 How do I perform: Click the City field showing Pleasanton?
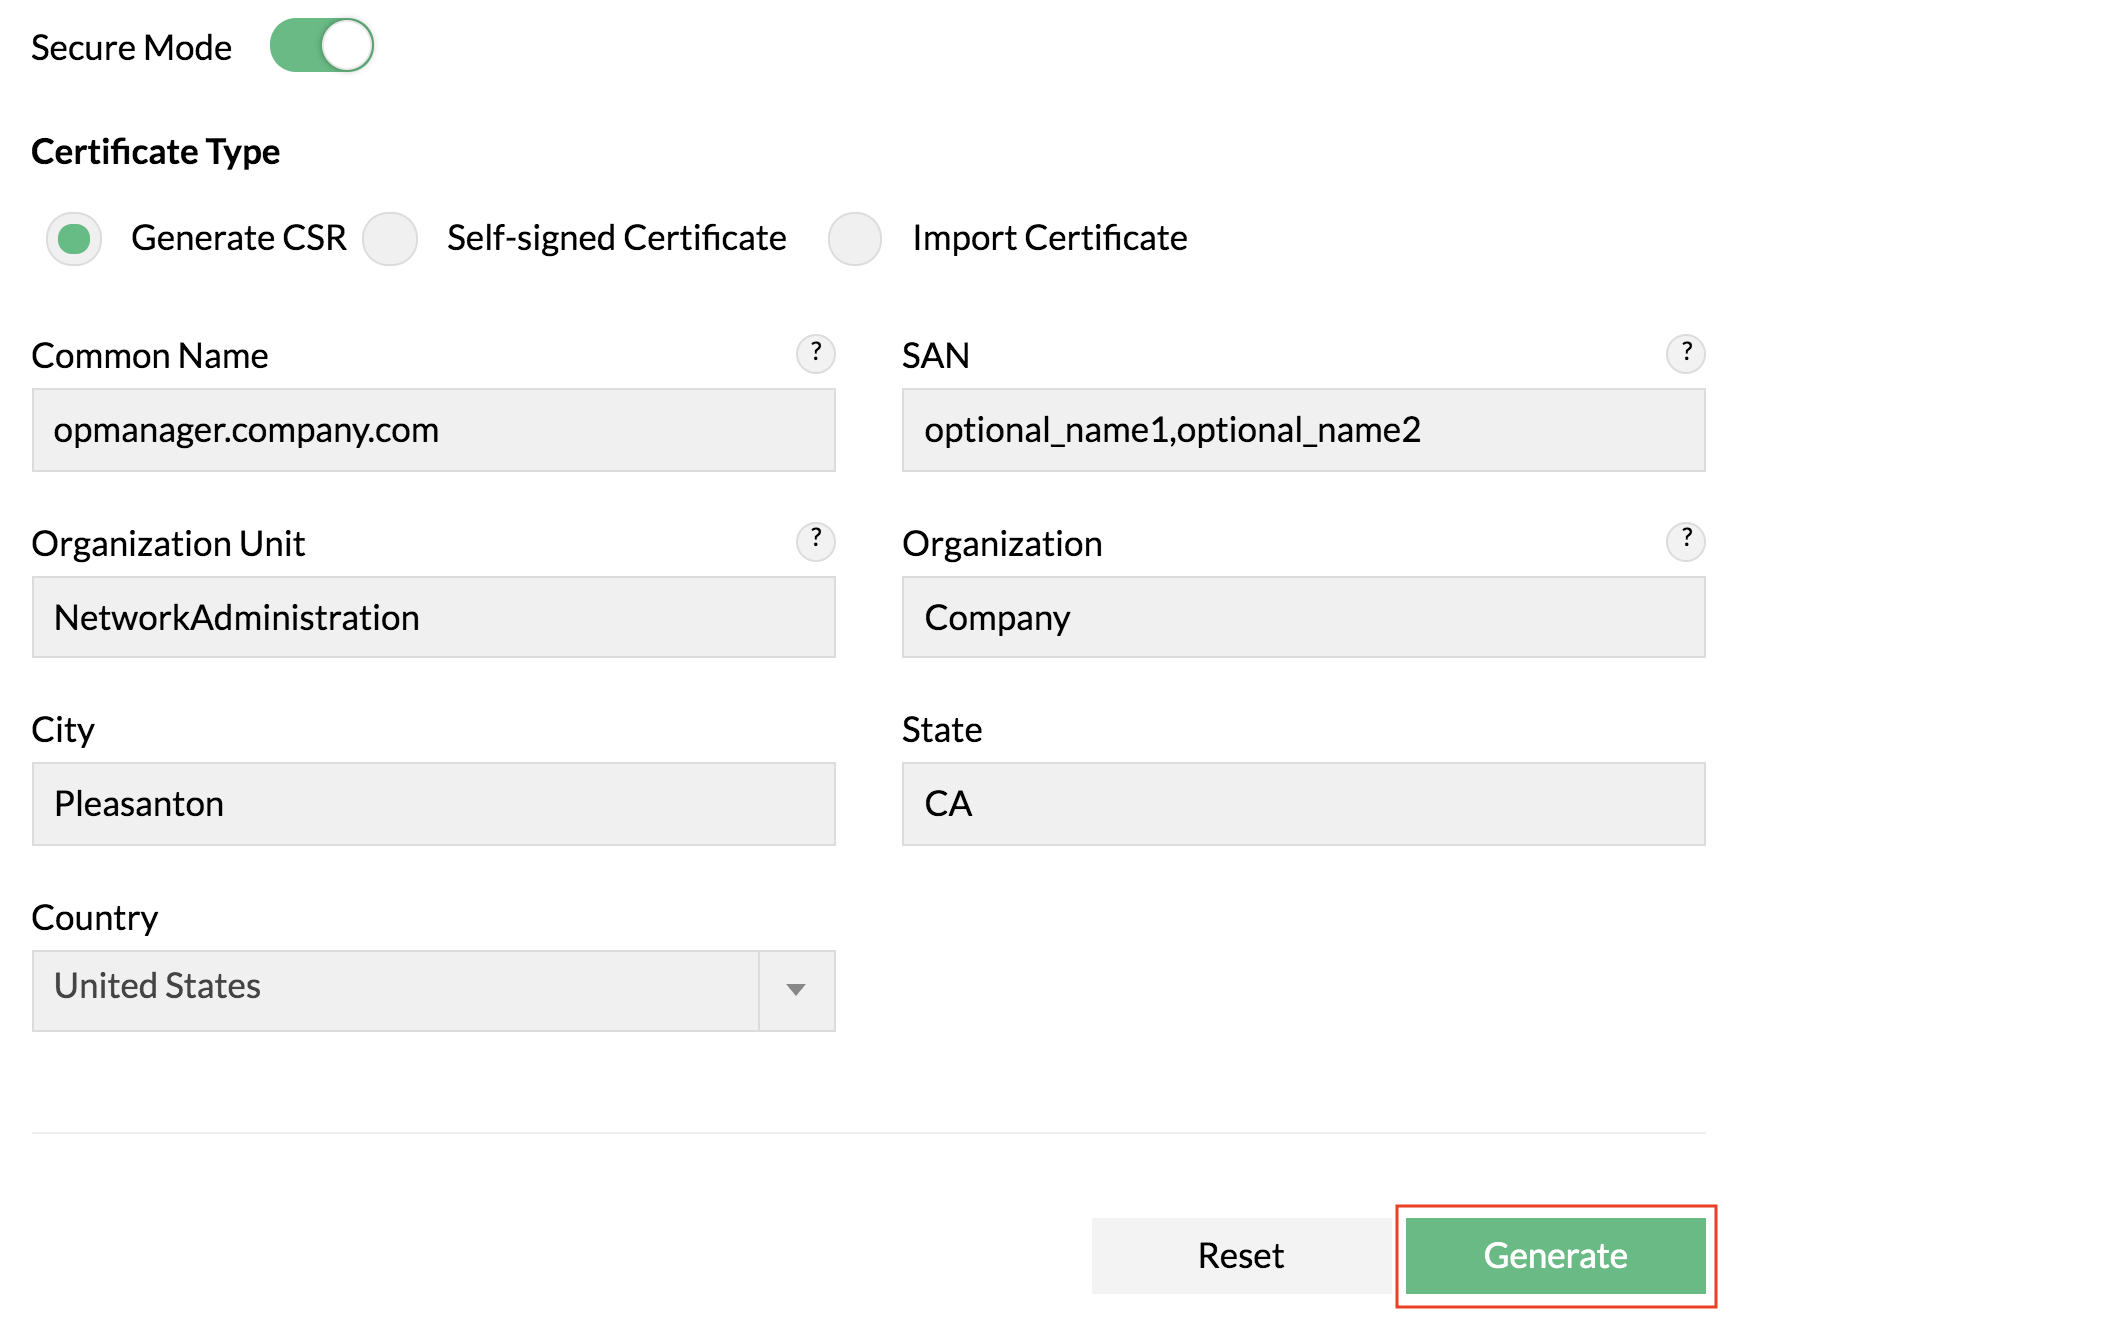[x=433, y=803]
